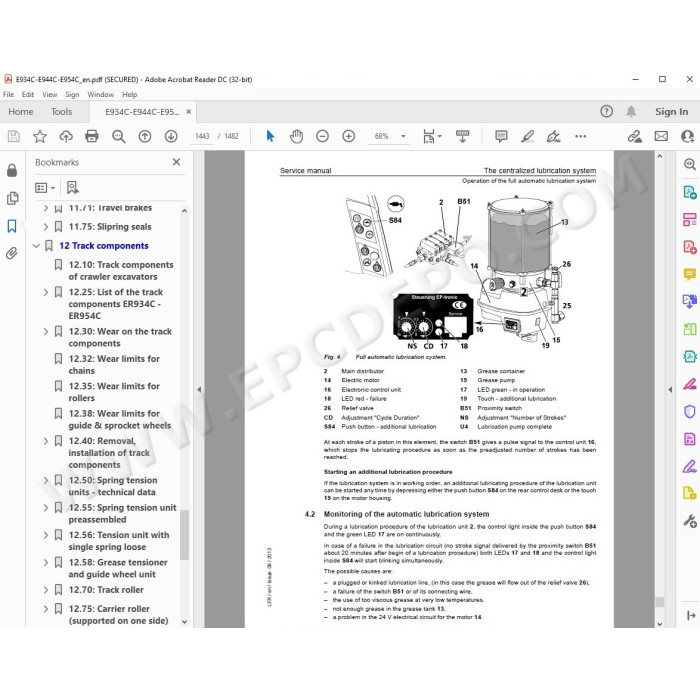Open the Find text magnifier
The image size is (700, 700).
pyautogui.click(x=118, y=136)
